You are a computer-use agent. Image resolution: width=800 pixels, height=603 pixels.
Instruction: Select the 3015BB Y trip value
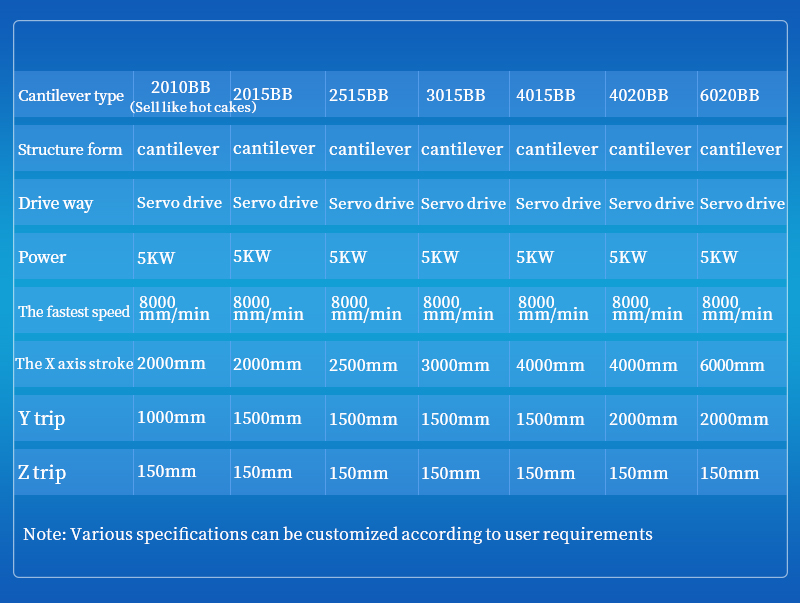pyautogui.click(x=456, y=419)
